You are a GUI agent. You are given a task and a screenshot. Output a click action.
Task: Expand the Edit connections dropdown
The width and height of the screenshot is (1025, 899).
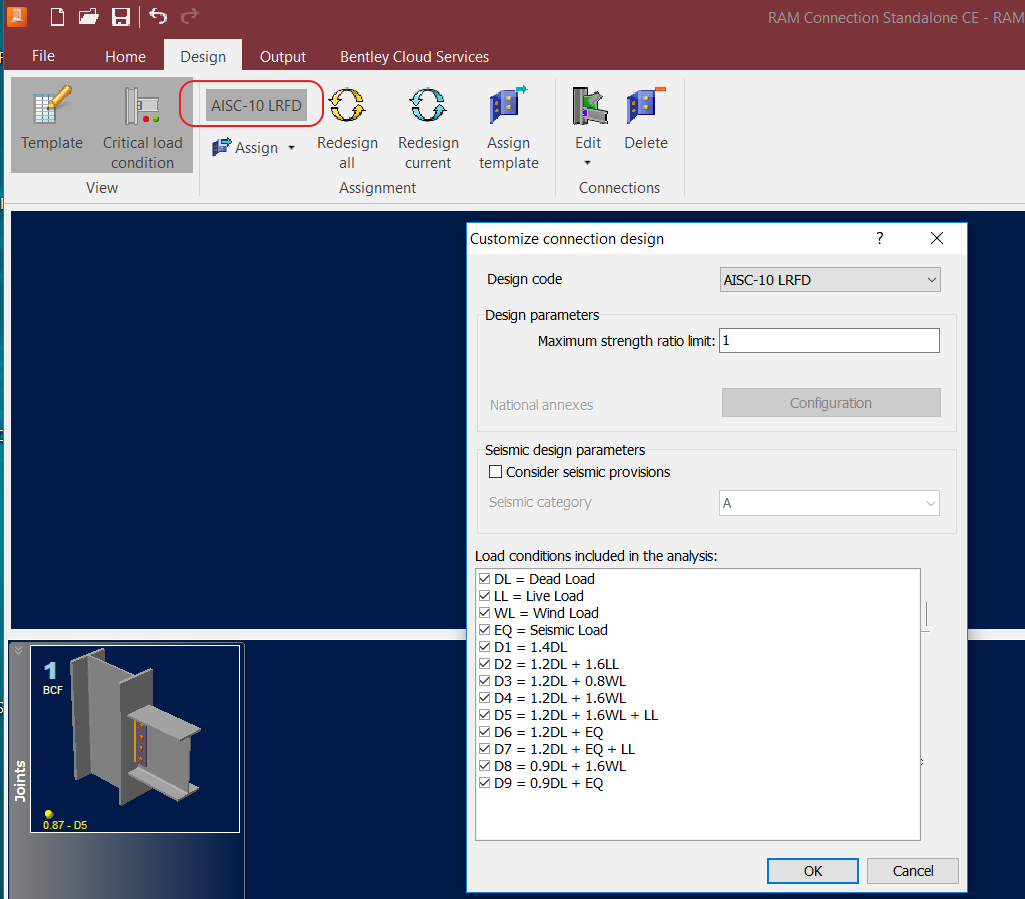[x=588, y=163]
